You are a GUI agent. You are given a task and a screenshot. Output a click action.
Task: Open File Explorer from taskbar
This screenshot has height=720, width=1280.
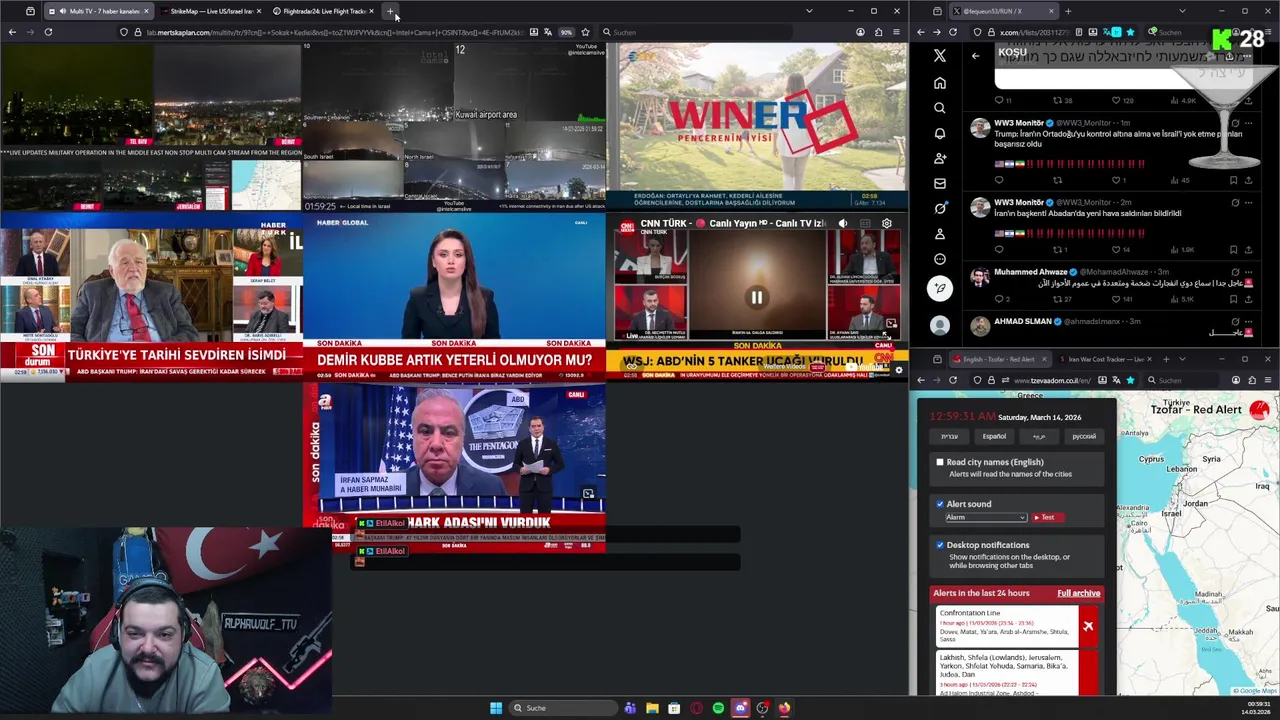(652, 708)
